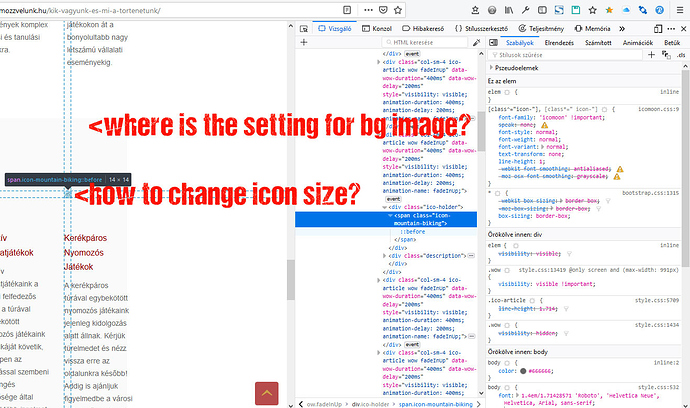Screen dimensions: 690x408
Task: Select the Szabályok rules tab
Action: point(519,43)
